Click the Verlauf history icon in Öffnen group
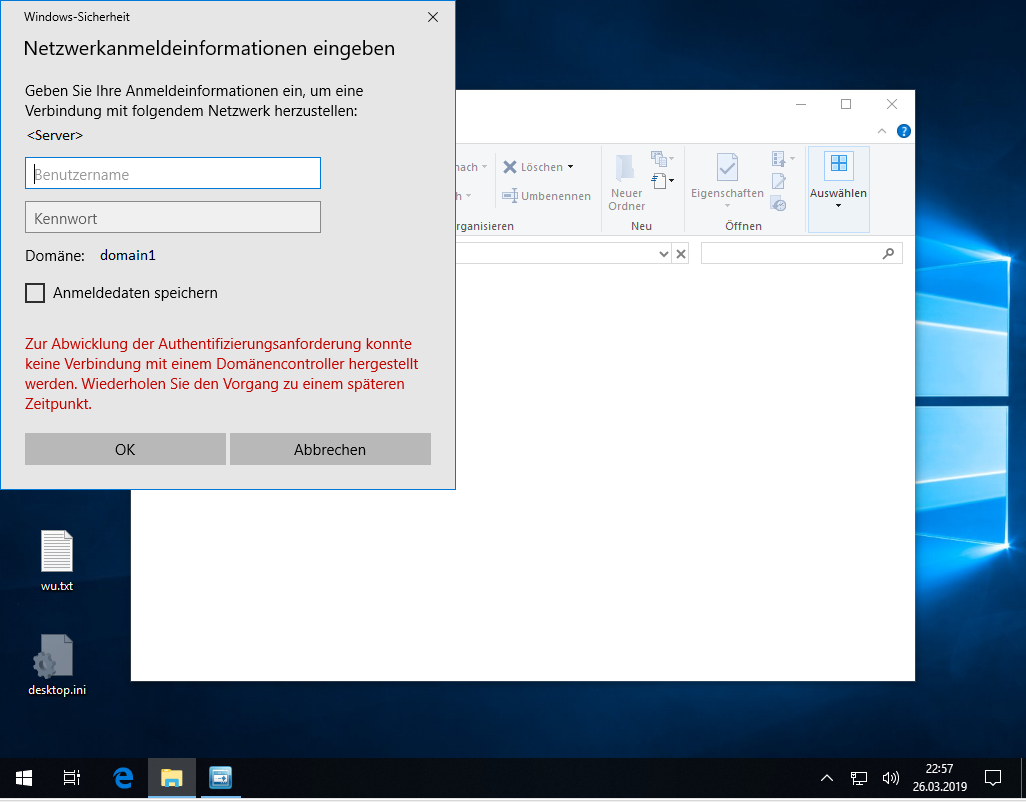The width and height of the screenshot is (1026, 802). (779, 203)
